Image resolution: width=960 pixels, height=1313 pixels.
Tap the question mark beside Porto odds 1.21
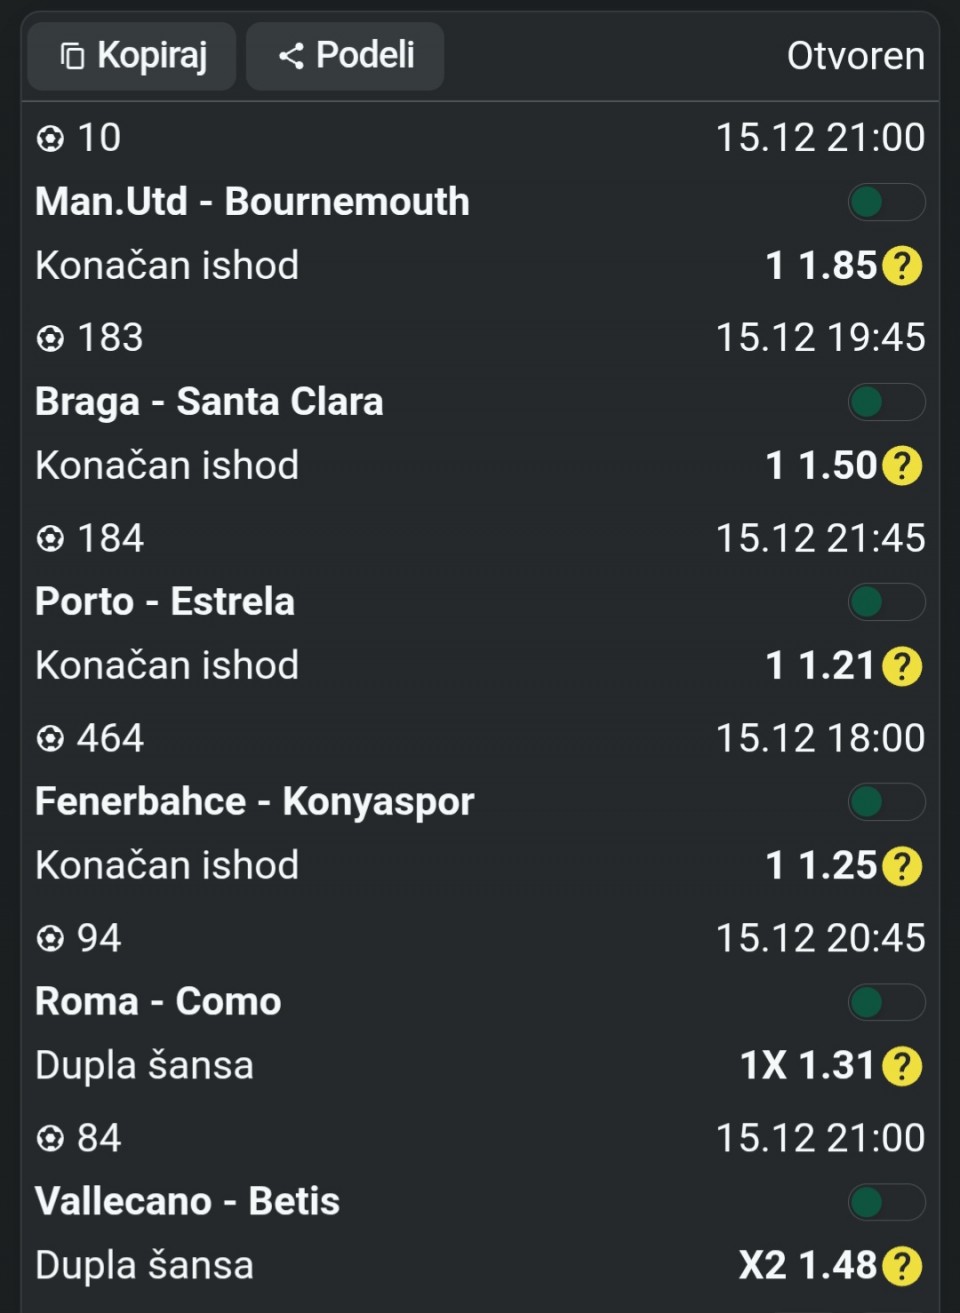coord(902,666)
